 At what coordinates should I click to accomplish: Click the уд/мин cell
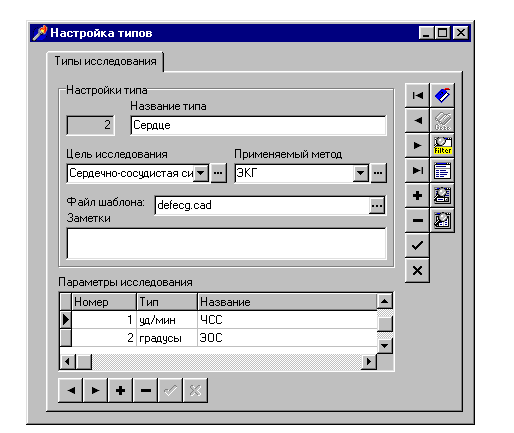tap(167, 320)
